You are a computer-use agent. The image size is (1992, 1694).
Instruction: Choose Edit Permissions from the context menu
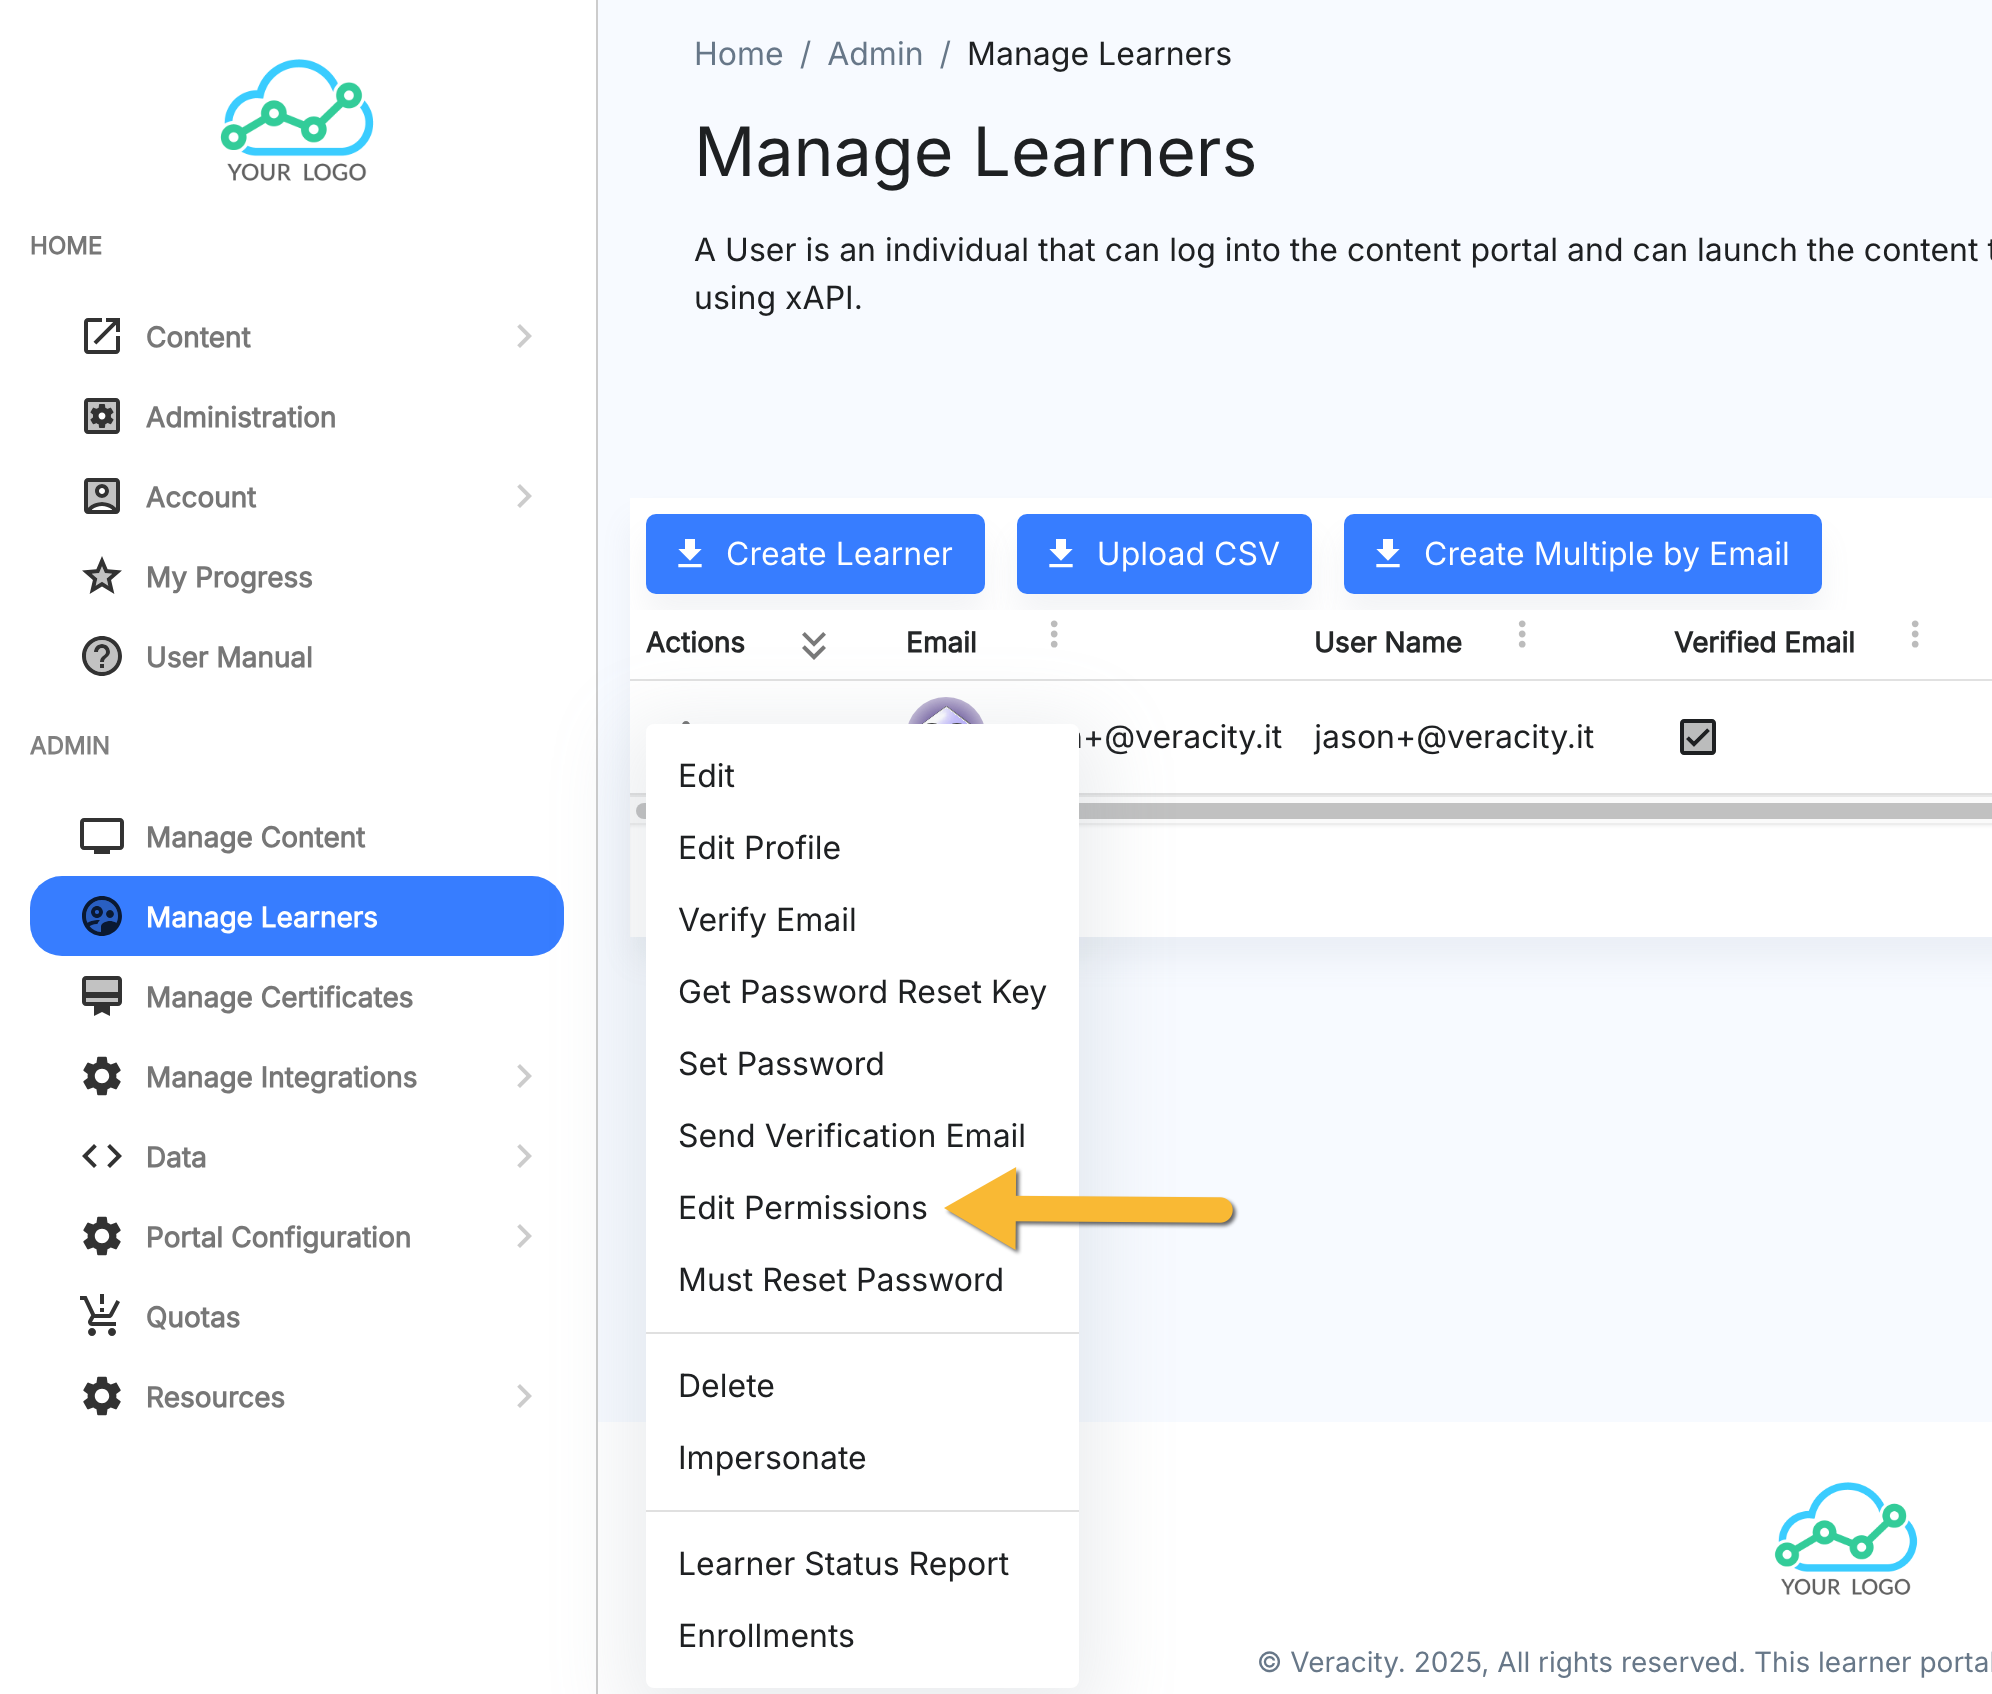[x=802, y=1208]
